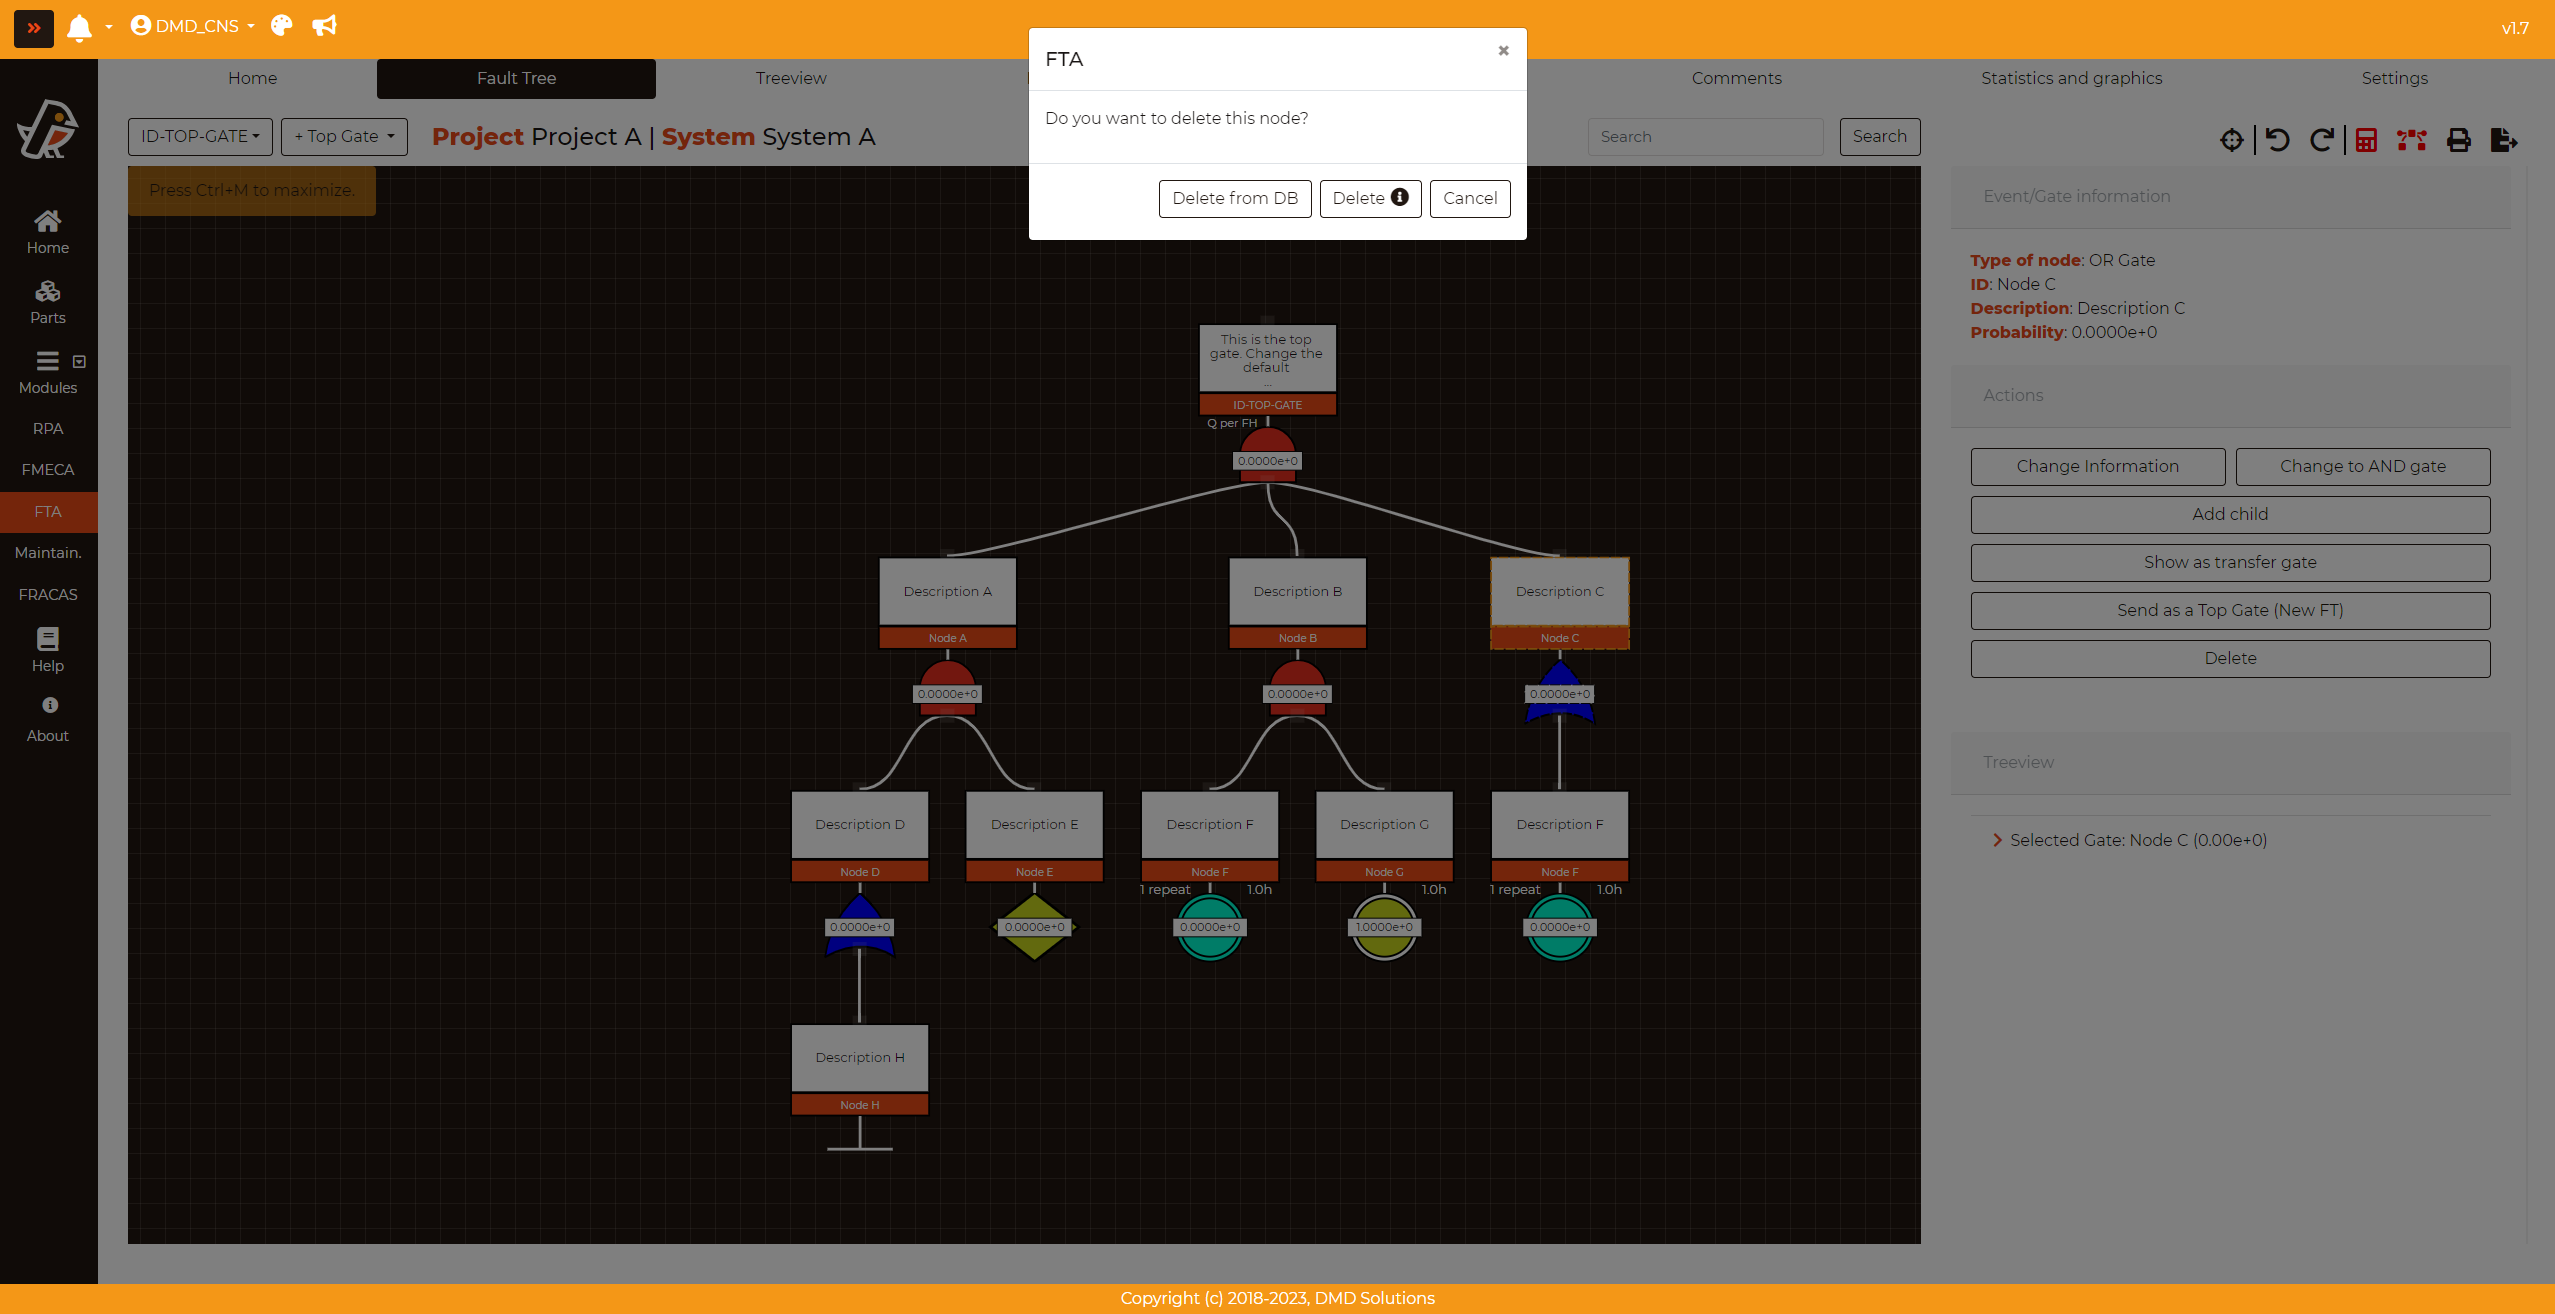Toggle the Modules submenu expander box

[x=79, y=361]
